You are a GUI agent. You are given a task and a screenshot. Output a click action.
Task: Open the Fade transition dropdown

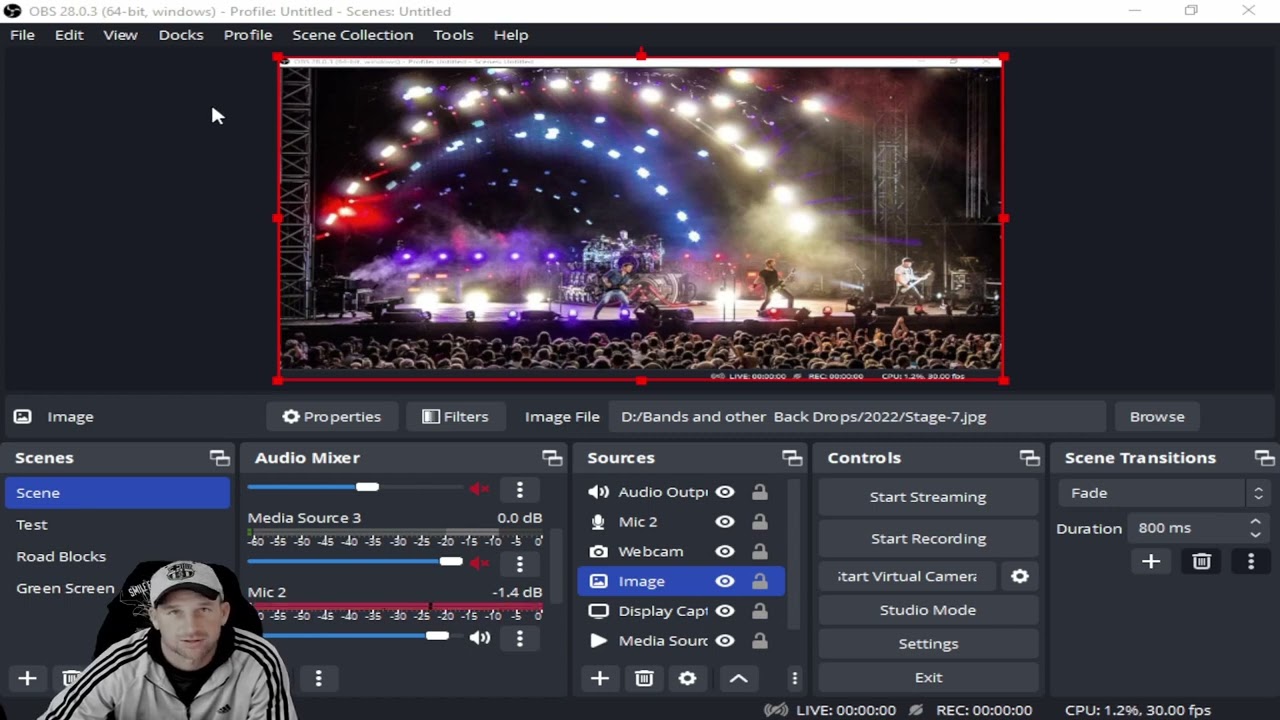coord(1164,493)
